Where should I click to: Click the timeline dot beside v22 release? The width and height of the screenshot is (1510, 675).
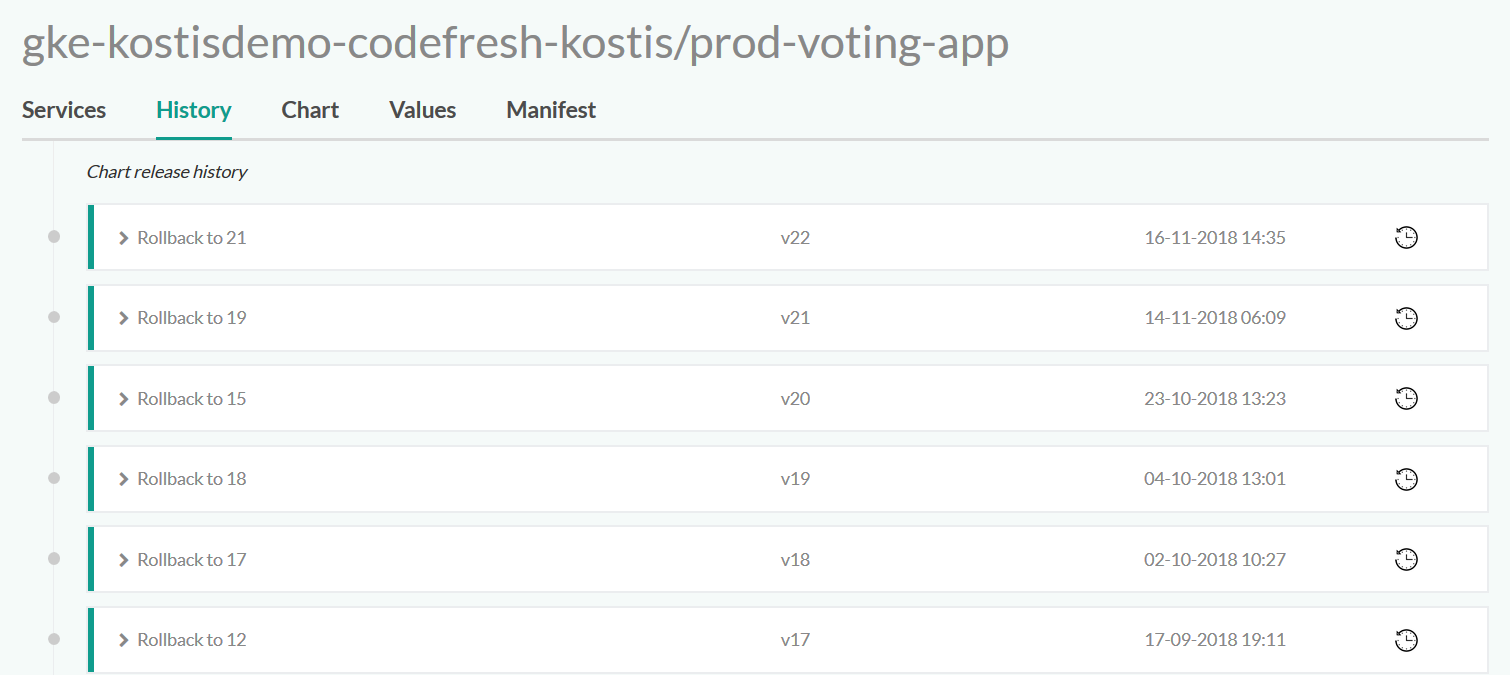coord(54,237)
